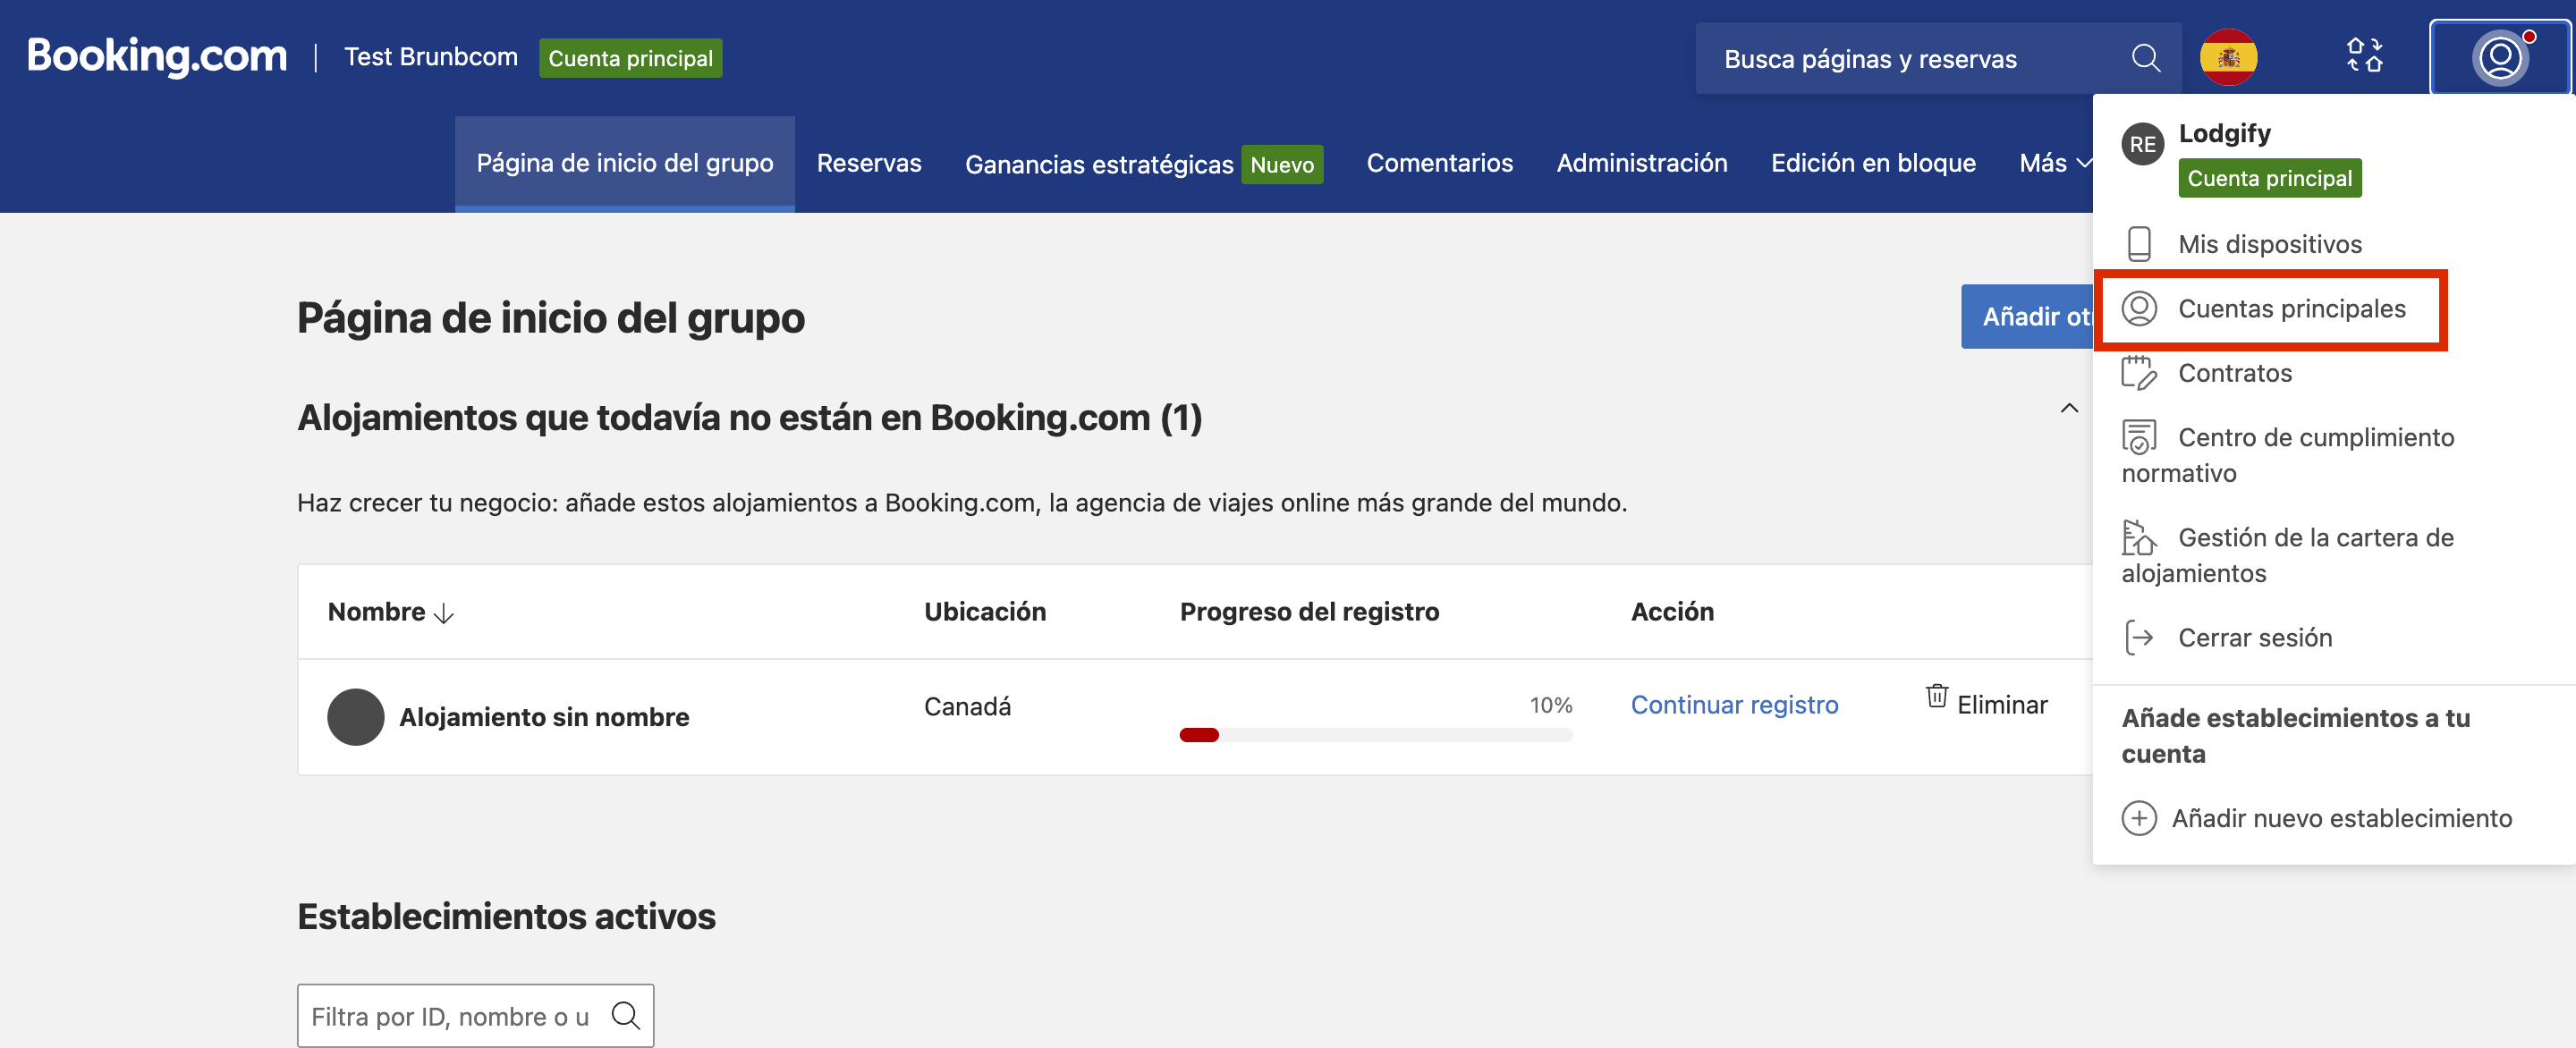Viewport: 2576px width, 1048px height.
Task: Focus the Filtra por ID filter field
Action: (x=450, y=1016)
